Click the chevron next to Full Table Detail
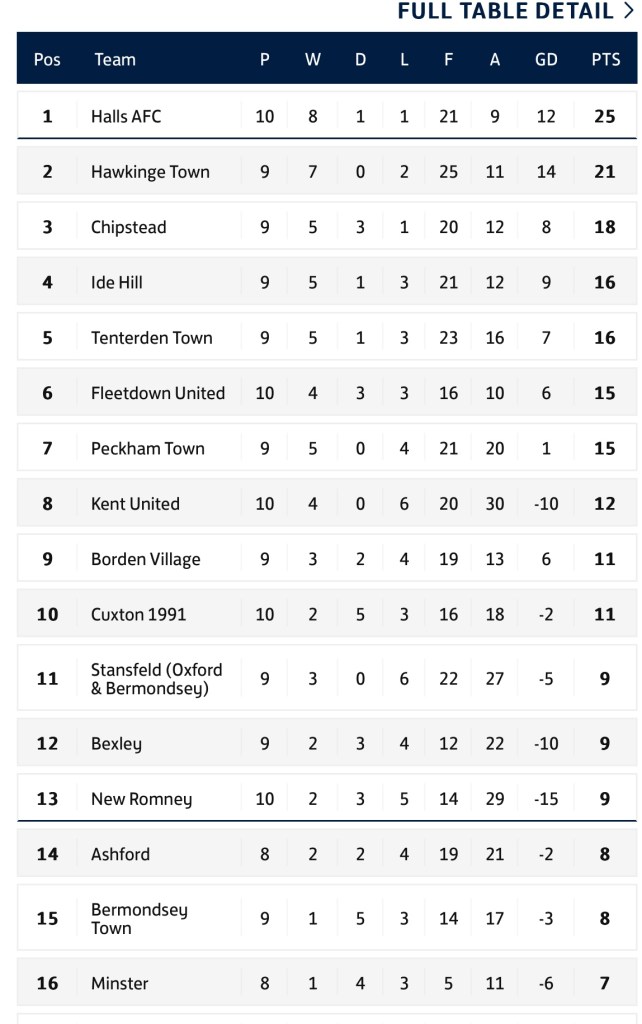Viewport: 642px width, 1024px height. click(x=628, y=12)
